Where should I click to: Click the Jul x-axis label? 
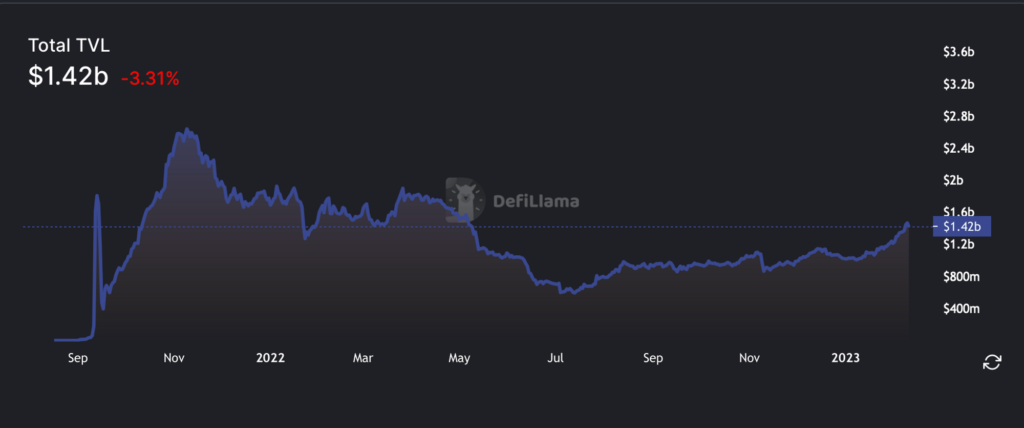point(556,358)
